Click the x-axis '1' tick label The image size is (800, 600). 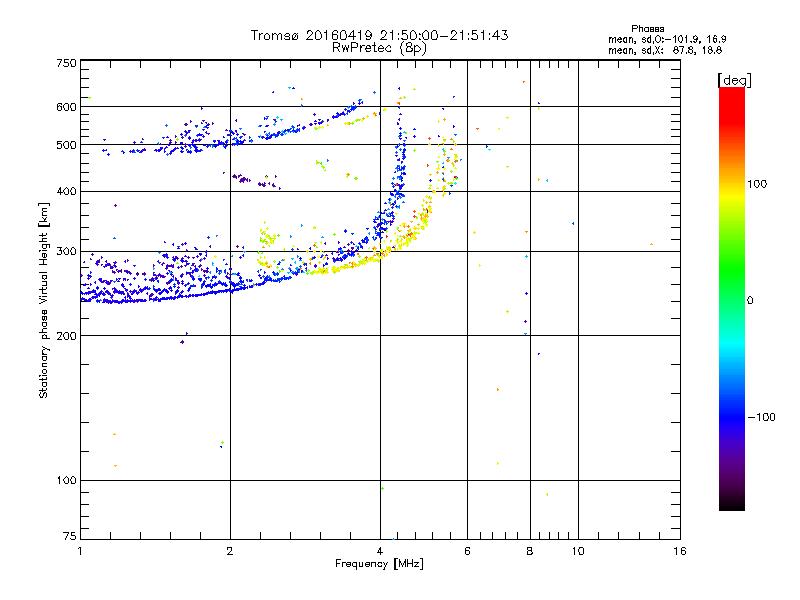pyautogui.click(x=80, y=551)
